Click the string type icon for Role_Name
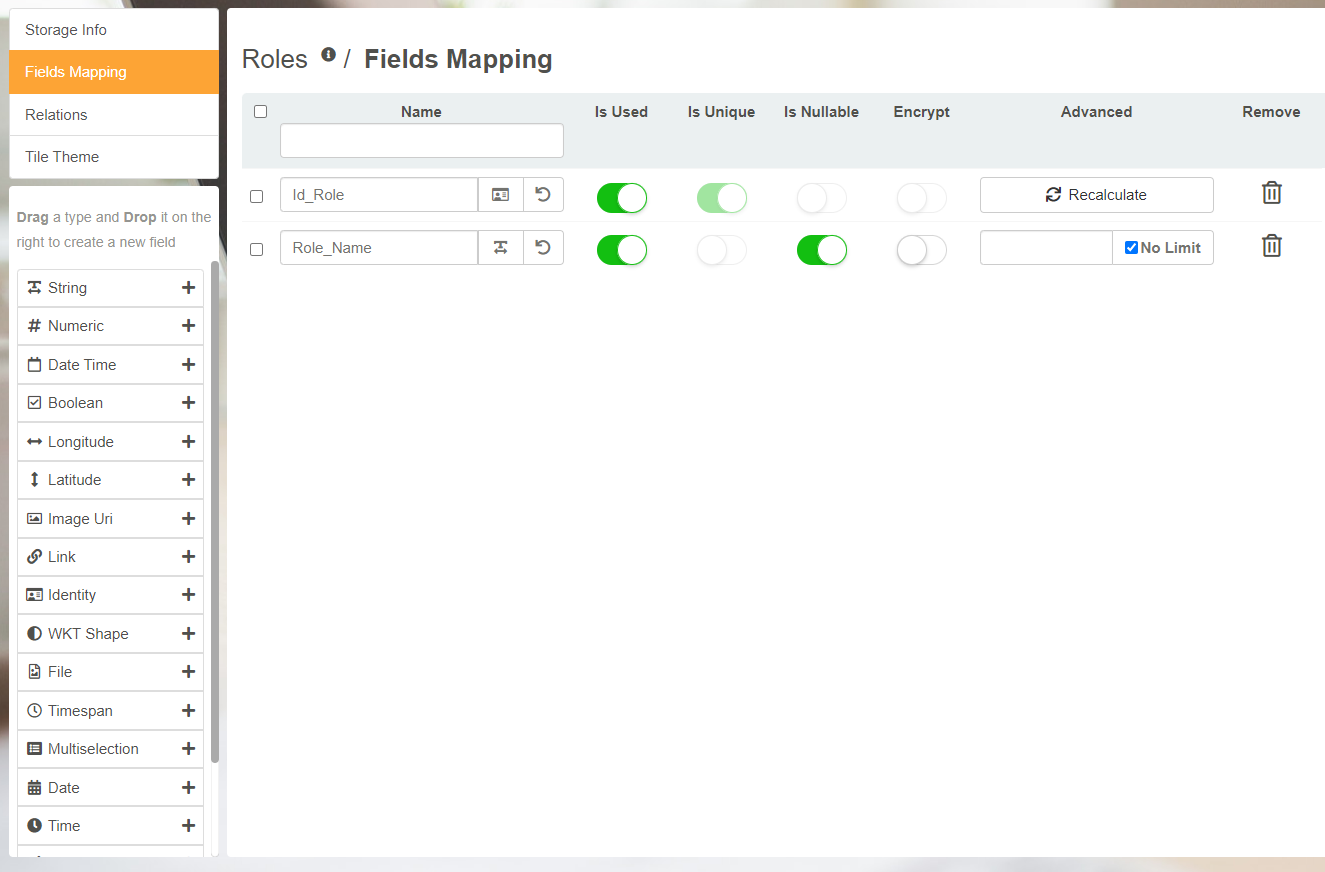1325x872 pixels. (x=501, y=248)
